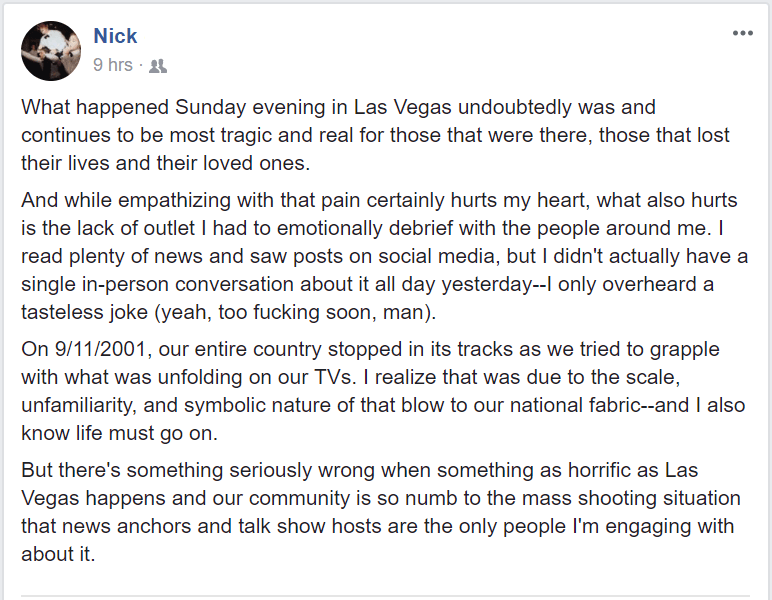This screenshot has height=600, width=772.
Task: Click the horizontal divider below the post
Action: (x=386, y=596)
